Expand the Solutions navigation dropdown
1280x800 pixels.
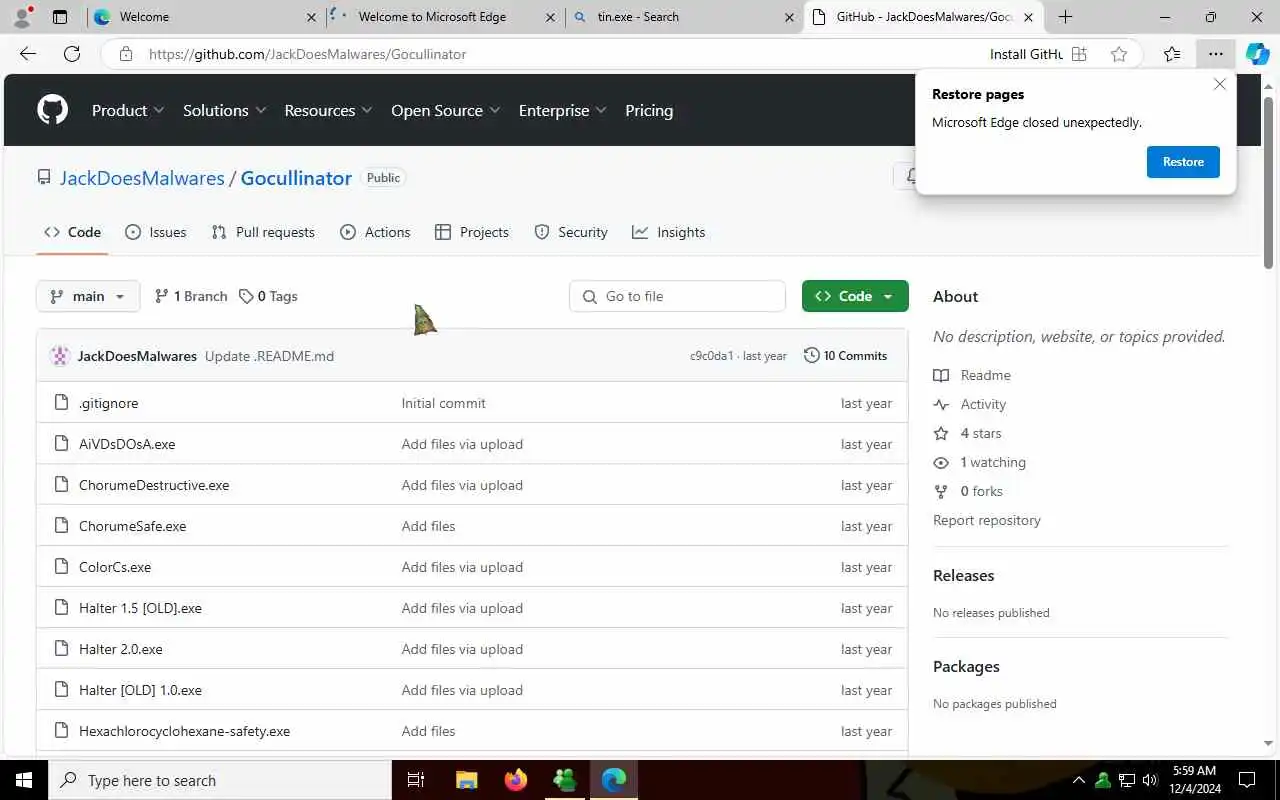225,110
